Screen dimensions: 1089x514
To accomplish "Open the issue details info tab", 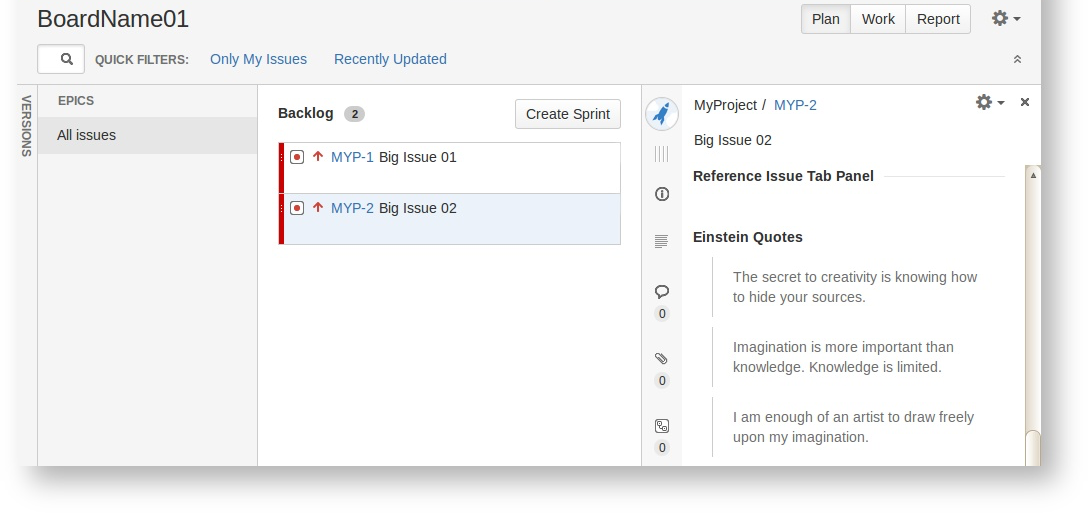I will [661, 194].
